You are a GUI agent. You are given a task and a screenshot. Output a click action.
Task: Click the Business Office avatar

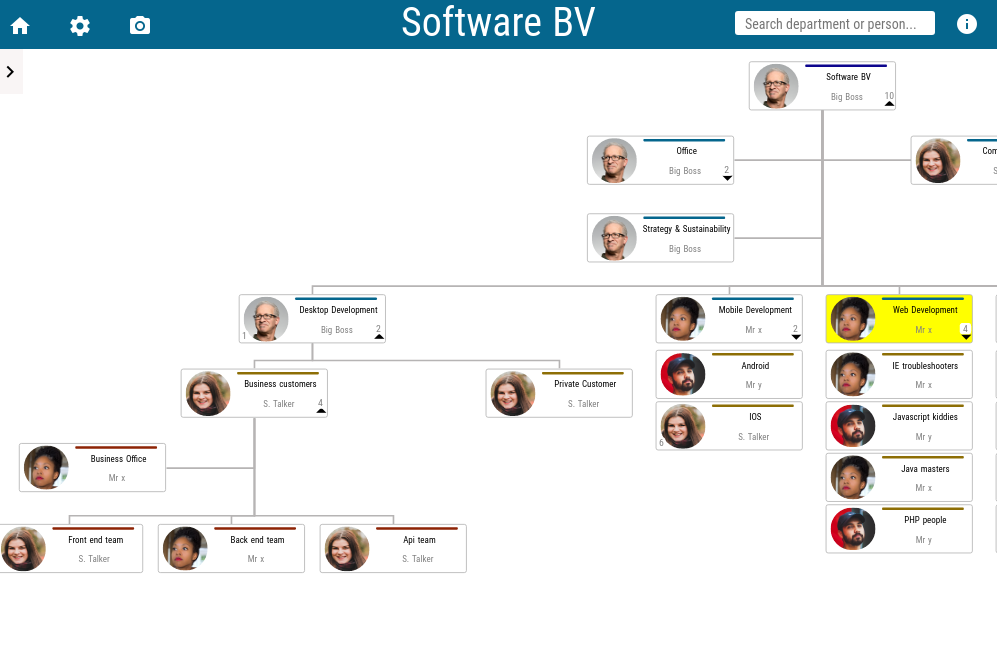(x=46, y=468)
